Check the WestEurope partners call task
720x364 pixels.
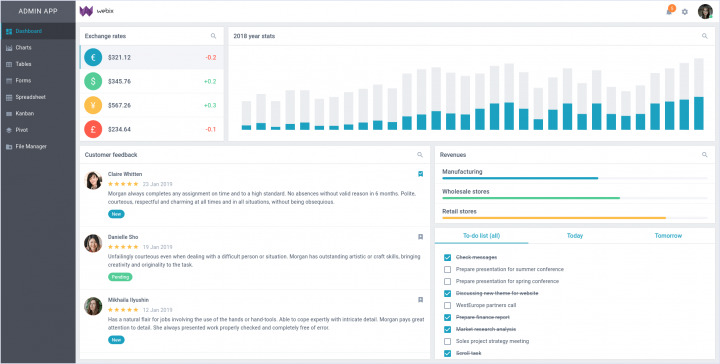pyautogui.click(x=447, y=305)
